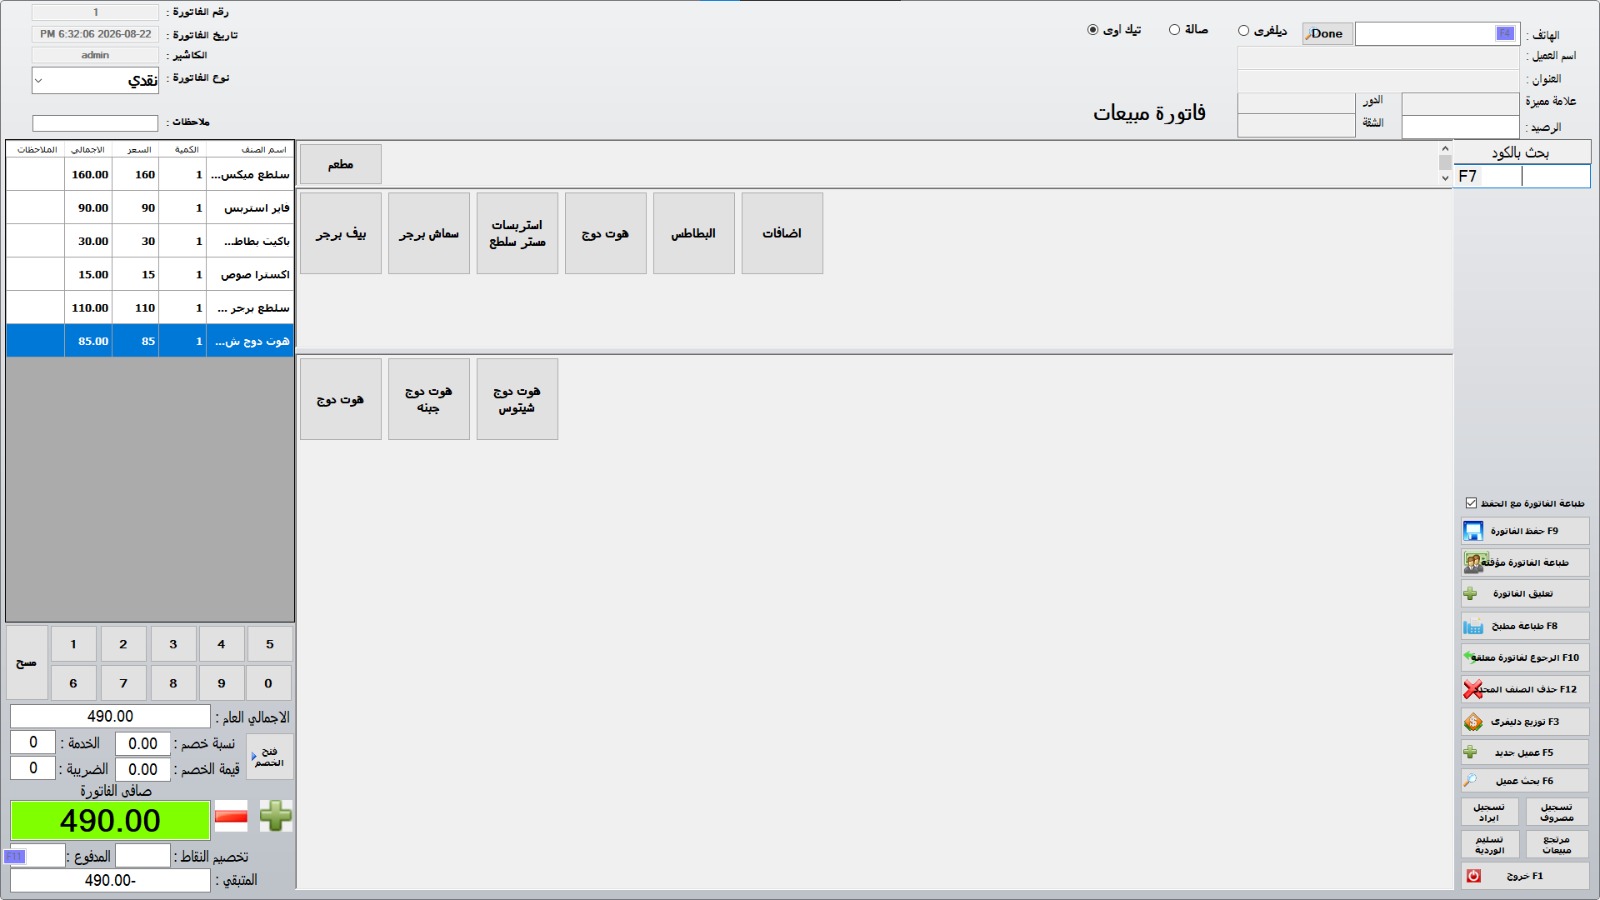This screenshot has width=1600, height=900.
Task: Click the green plus icon beside net total
Action: click(276, 816)
